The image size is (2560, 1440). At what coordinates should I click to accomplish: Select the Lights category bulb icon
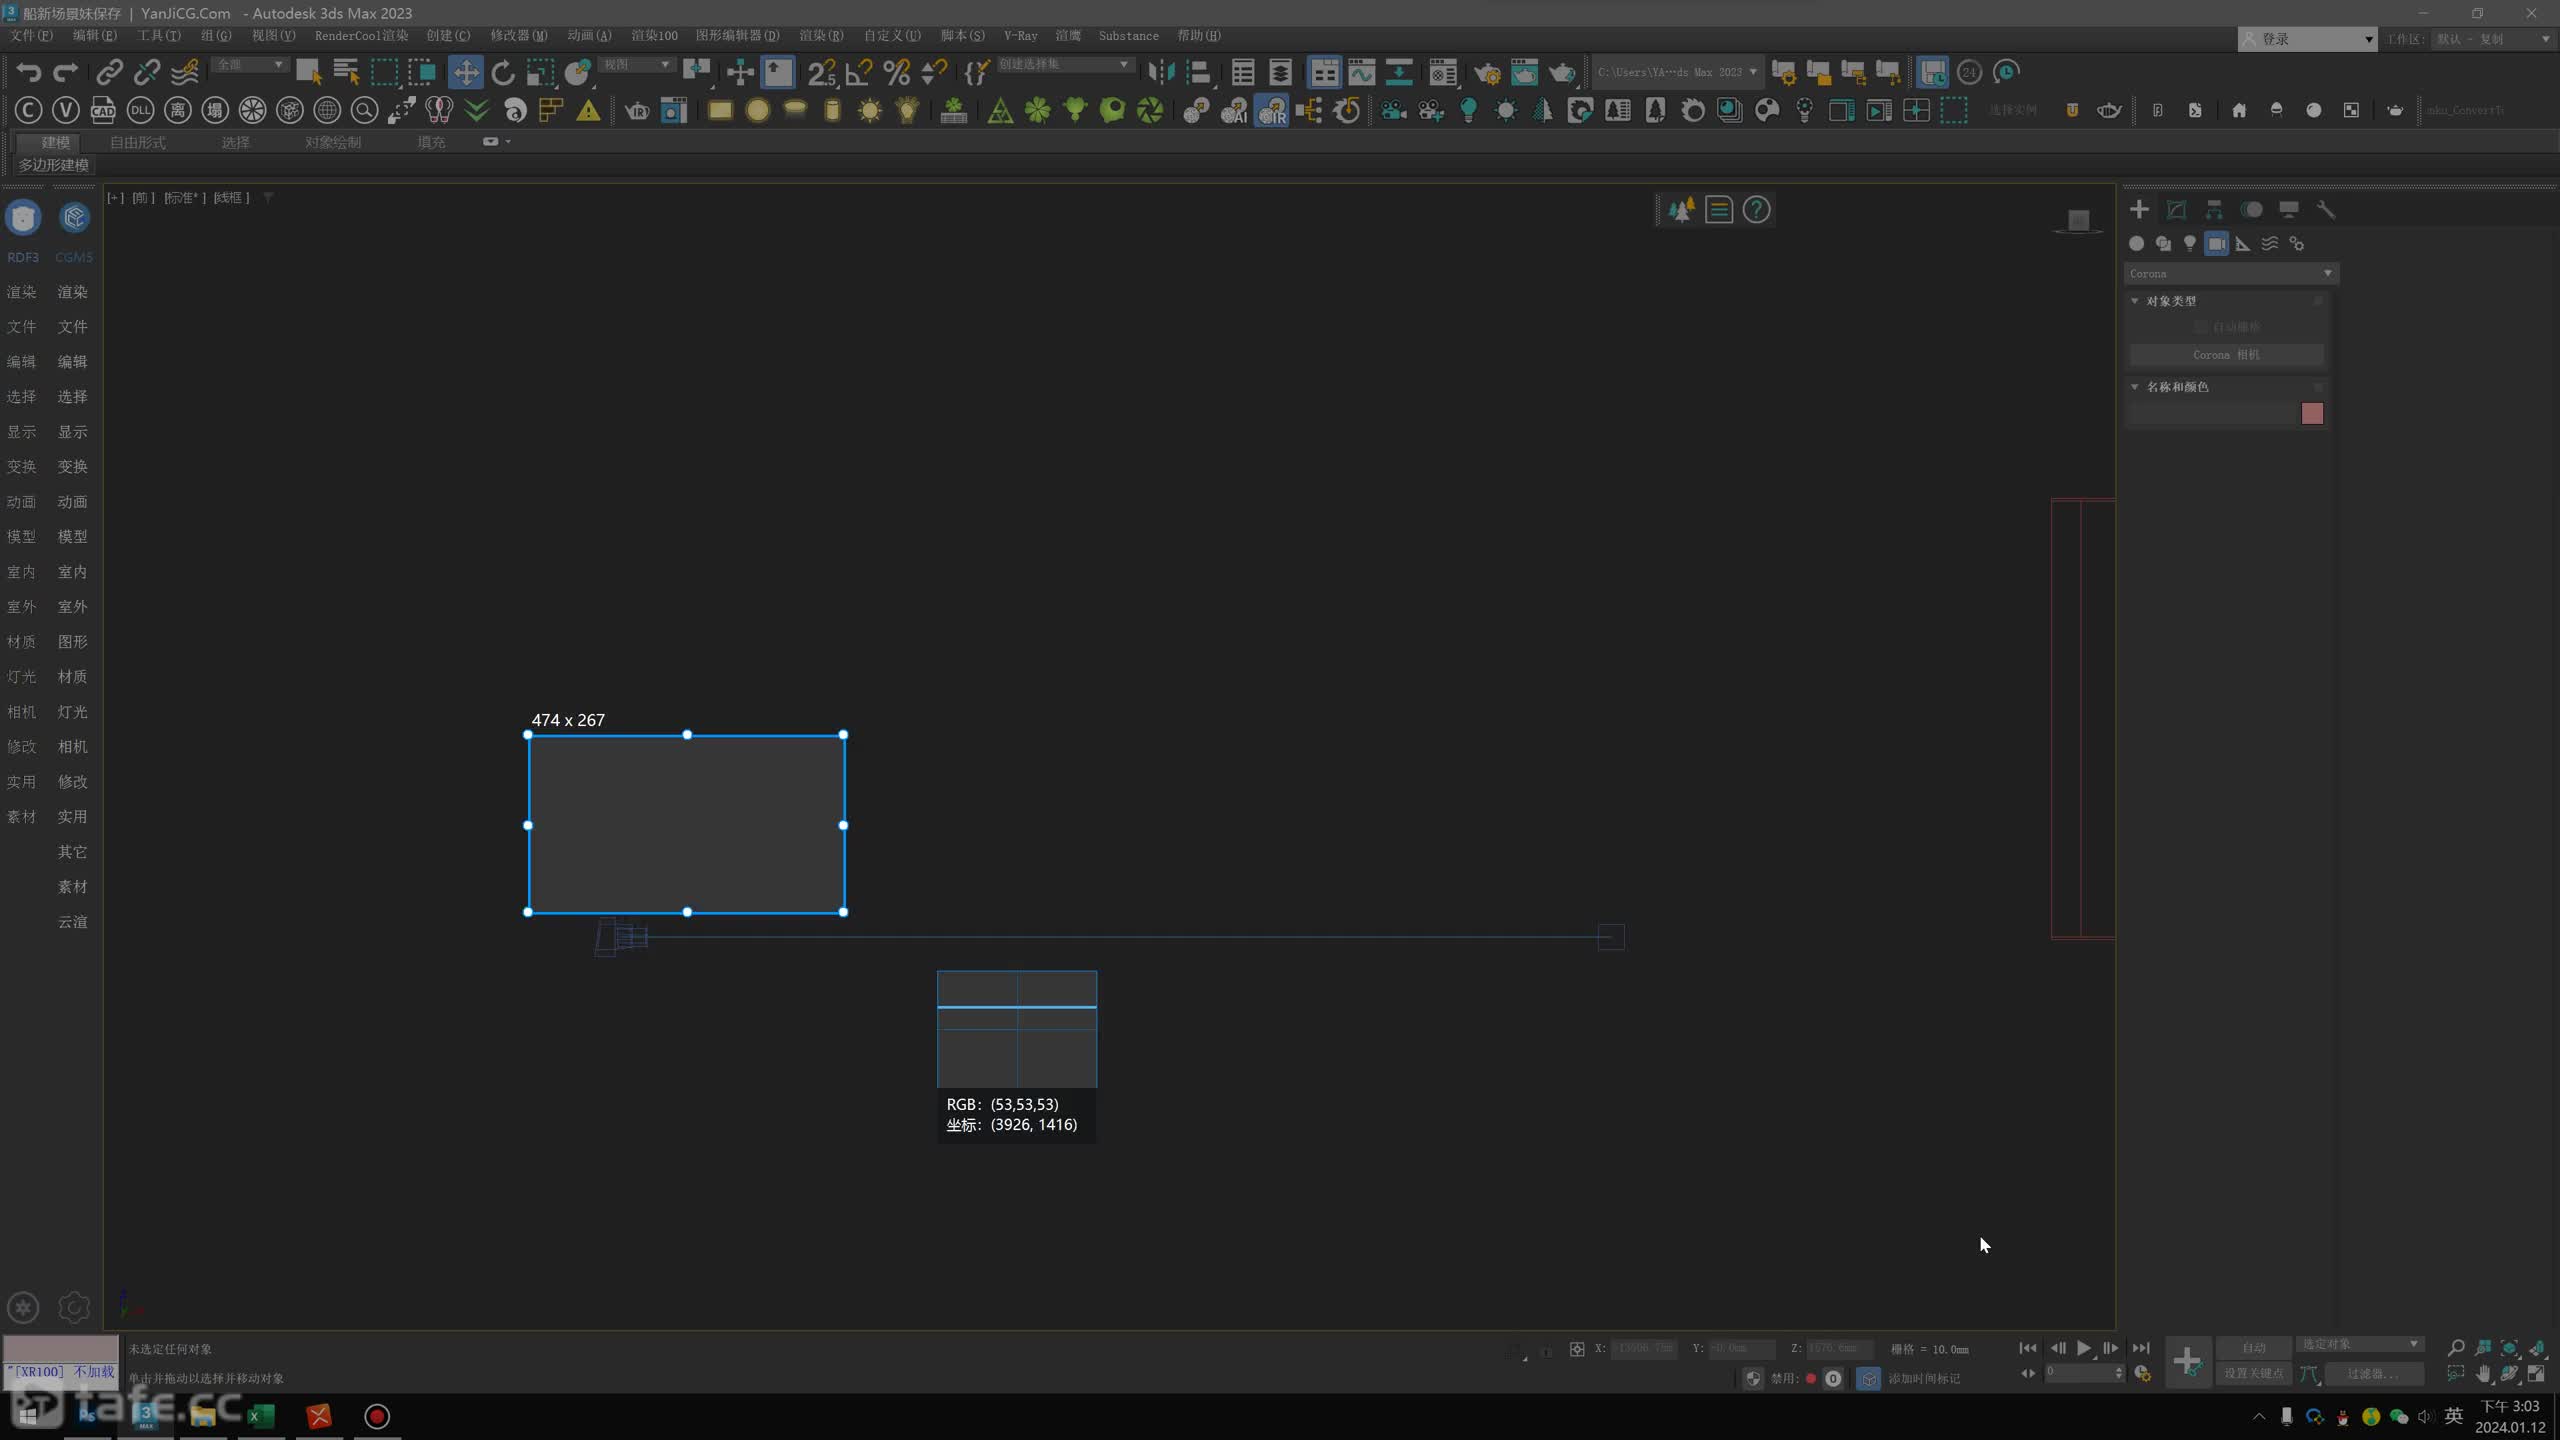[2189, 243]
